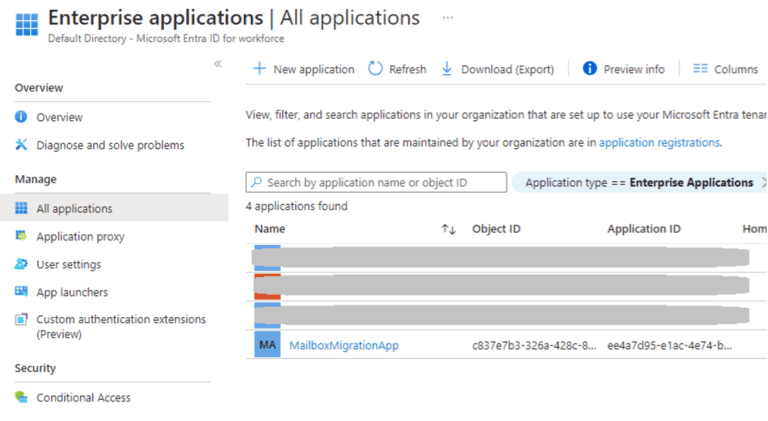
Task: Click the New application label
Action: coord(314,70)
